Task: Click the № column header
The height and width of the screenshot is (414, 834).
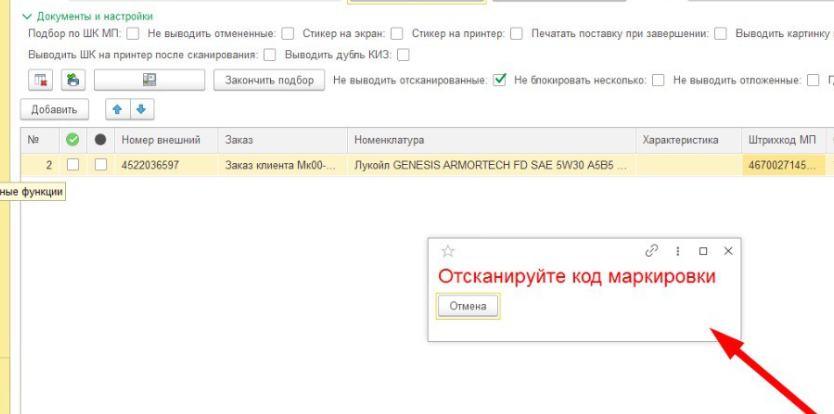Action: point(39,140)
